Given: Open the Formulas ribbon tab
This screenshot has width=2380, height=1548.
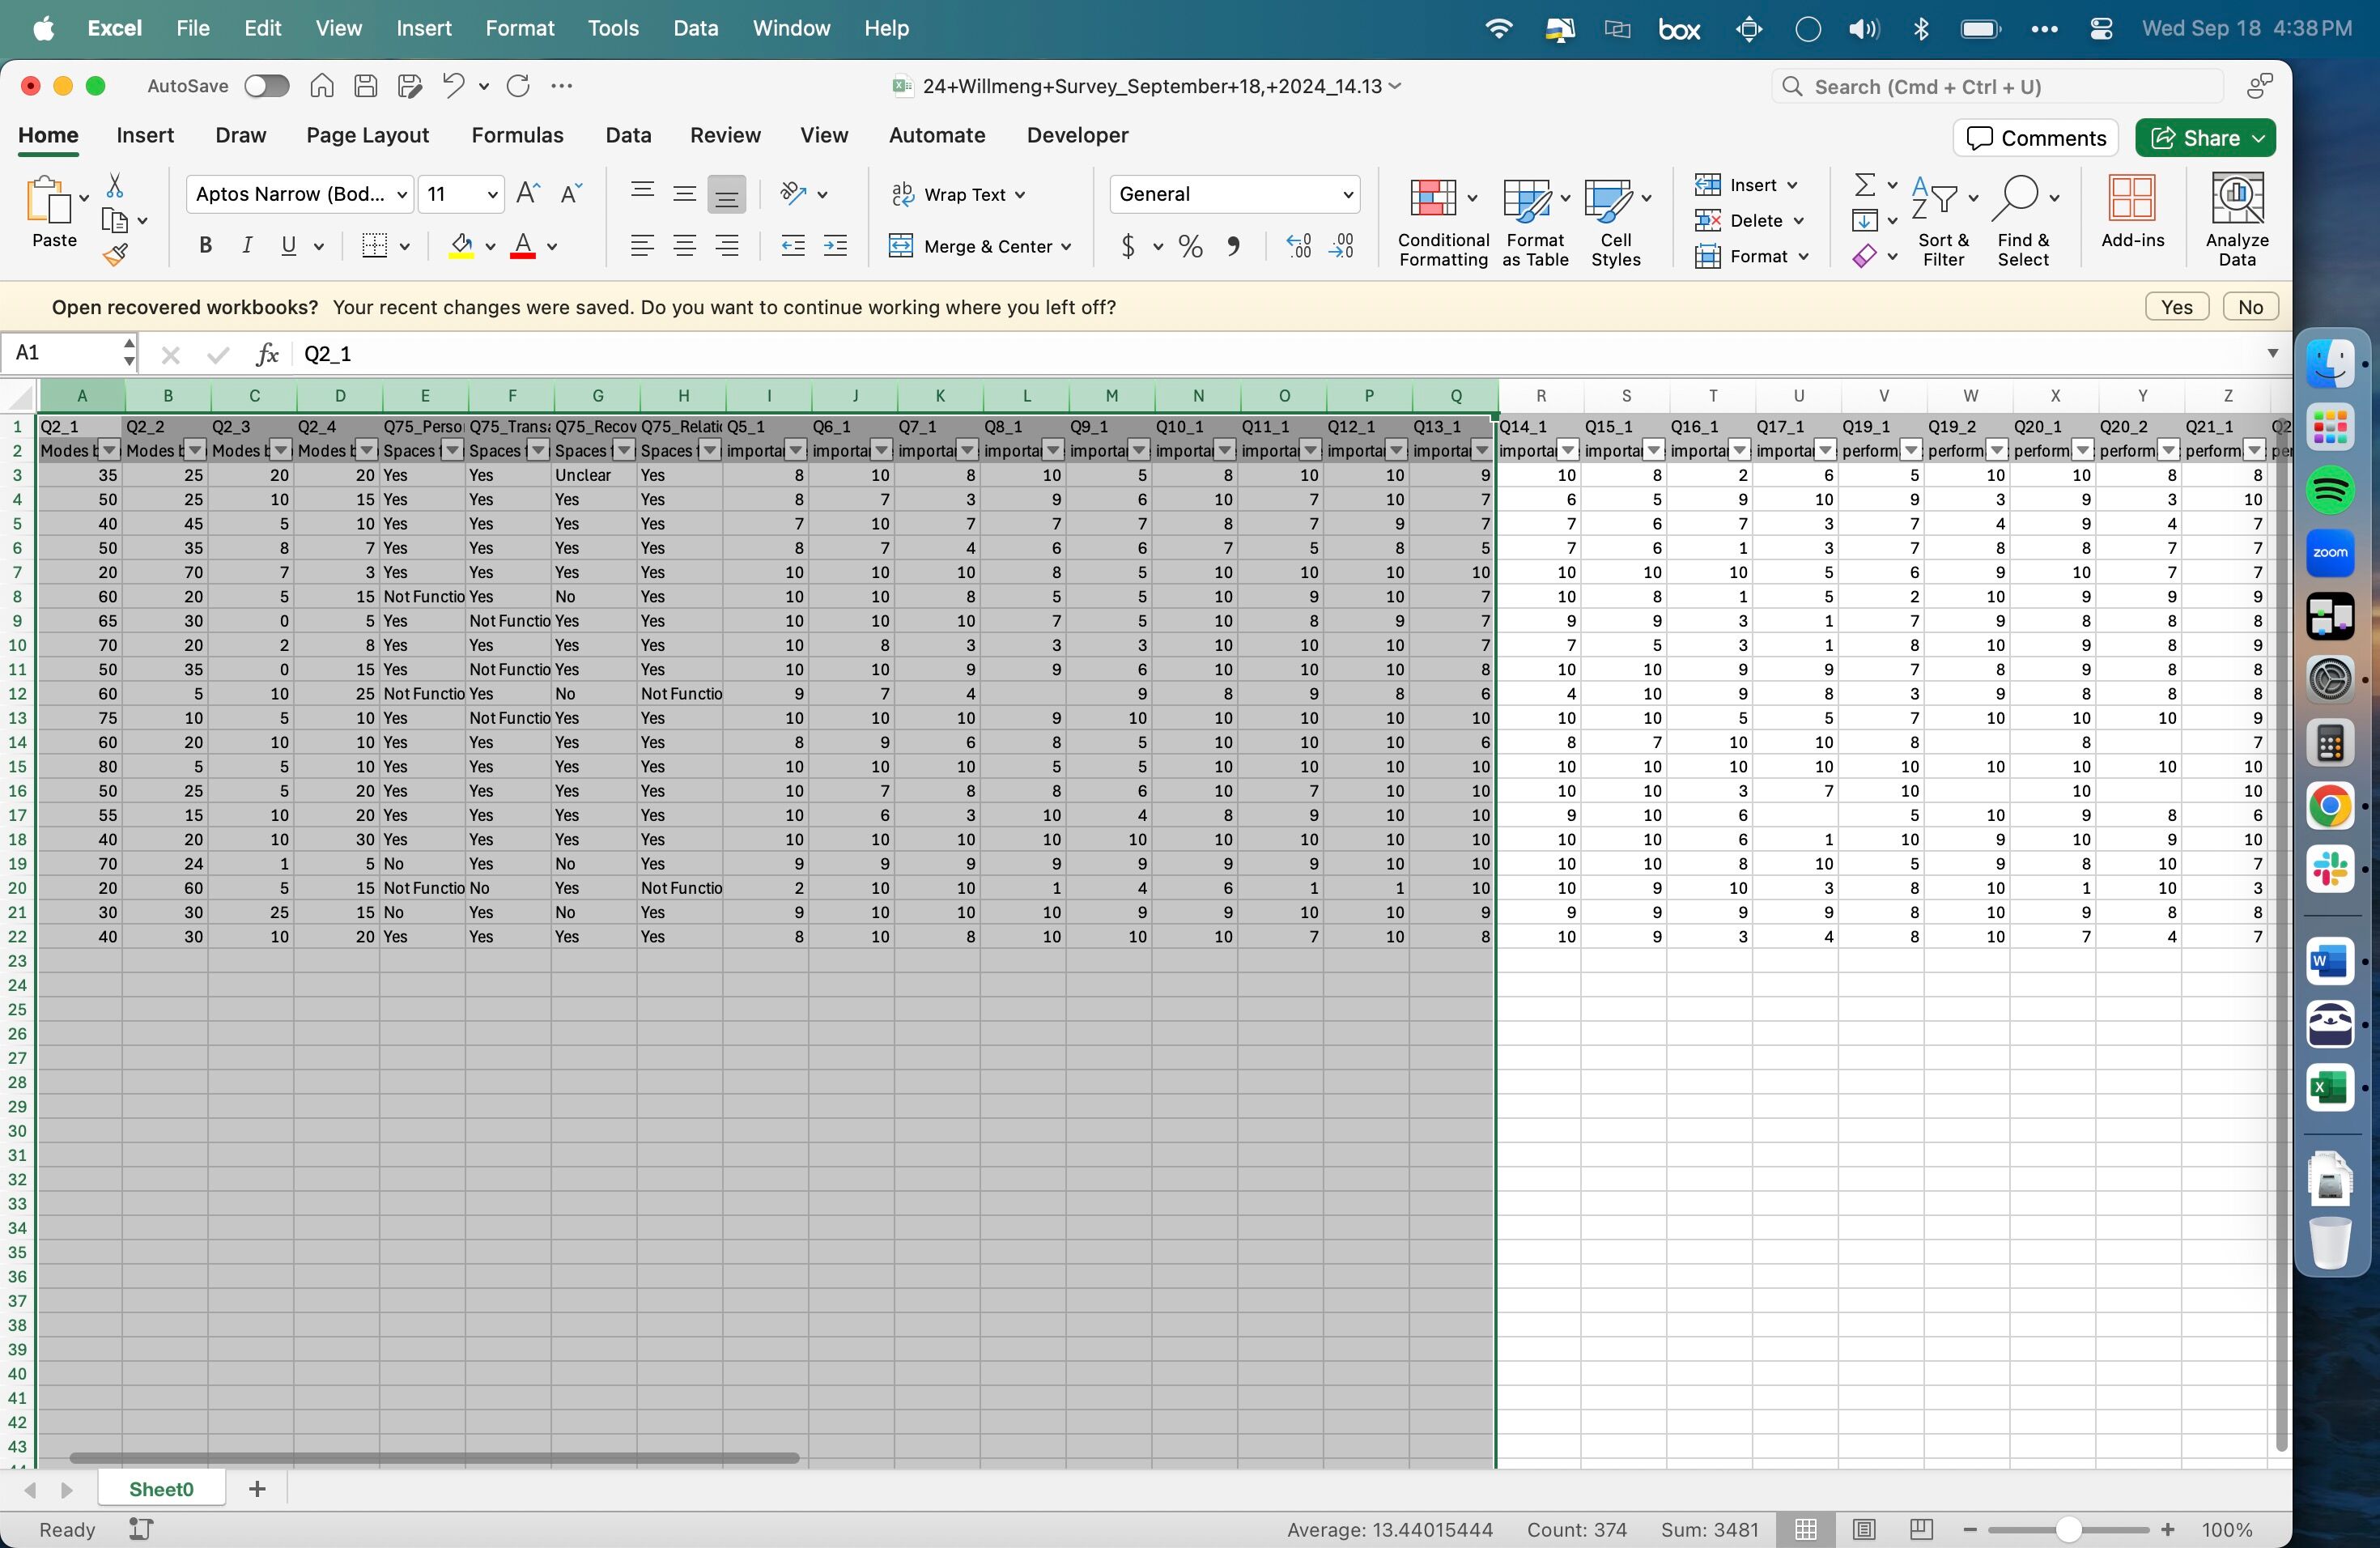Looking at the screenshot, I should click(517, 135).
